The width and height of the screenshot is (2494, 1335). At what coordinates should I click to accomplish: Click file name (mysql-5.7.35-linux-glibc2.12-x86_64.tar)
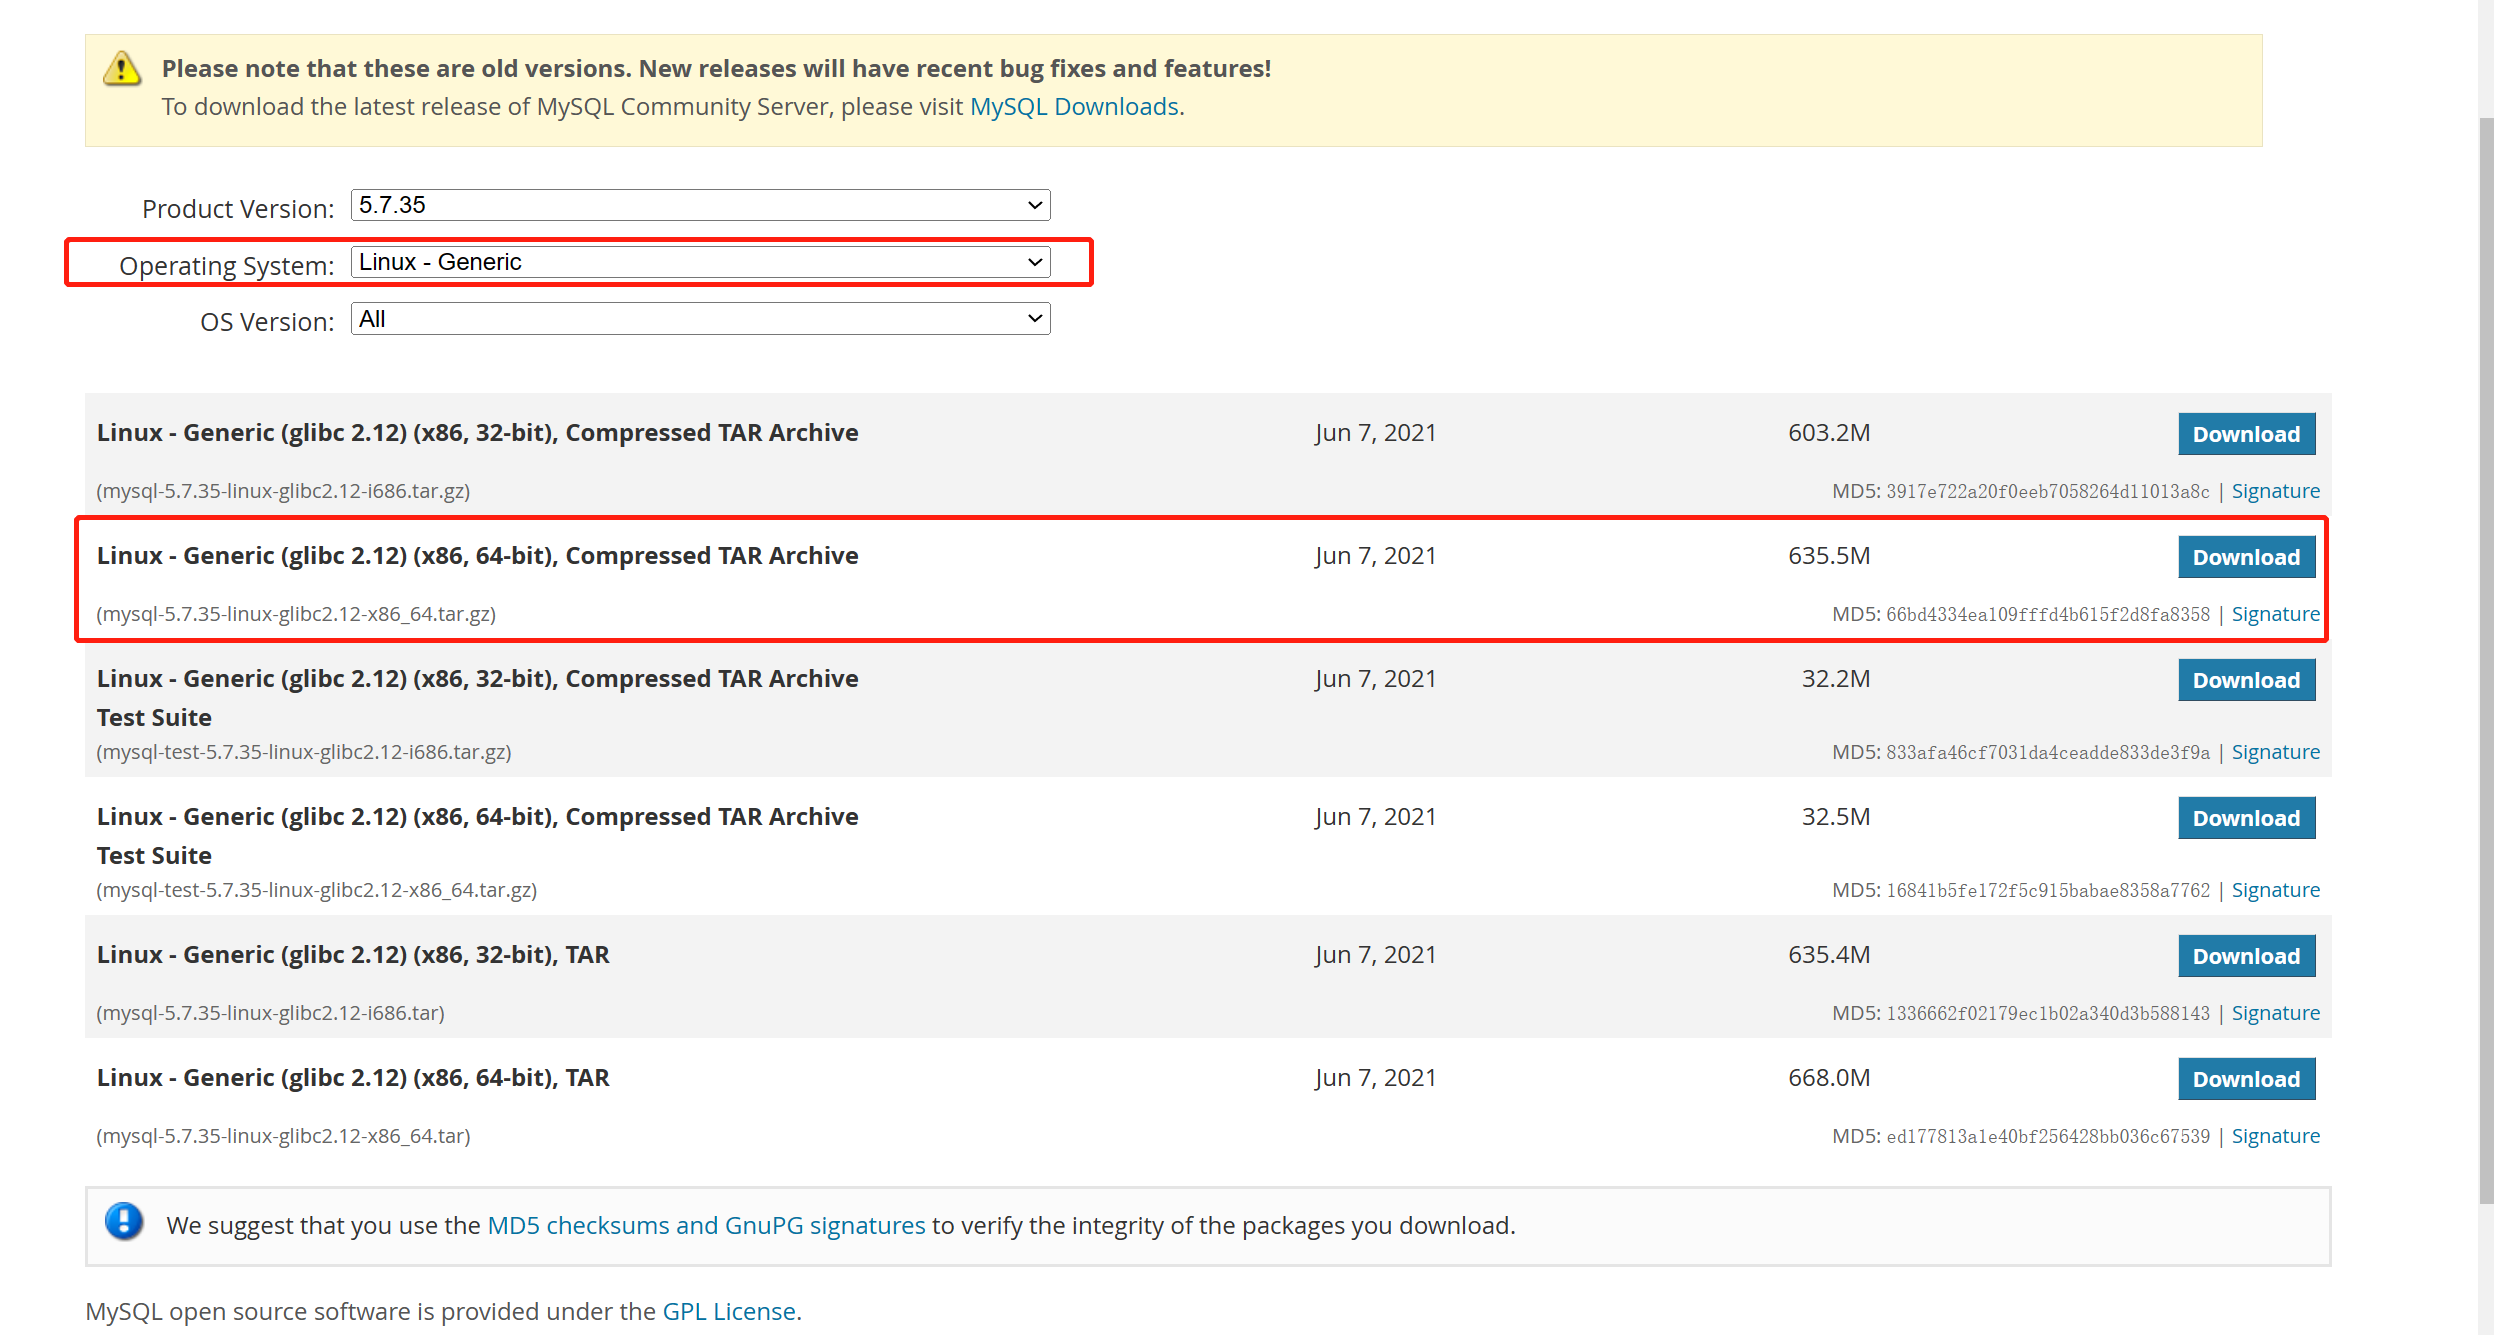tap(283, 1136)
